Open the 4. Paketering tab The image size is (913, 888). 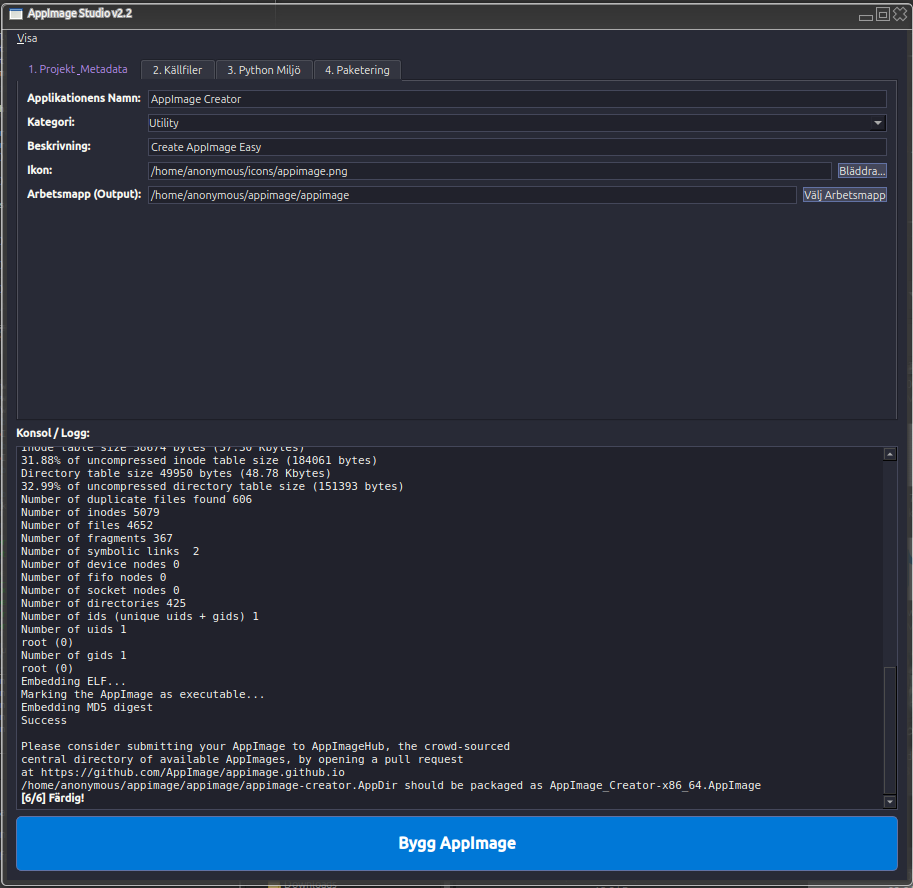tap(357, 70)
